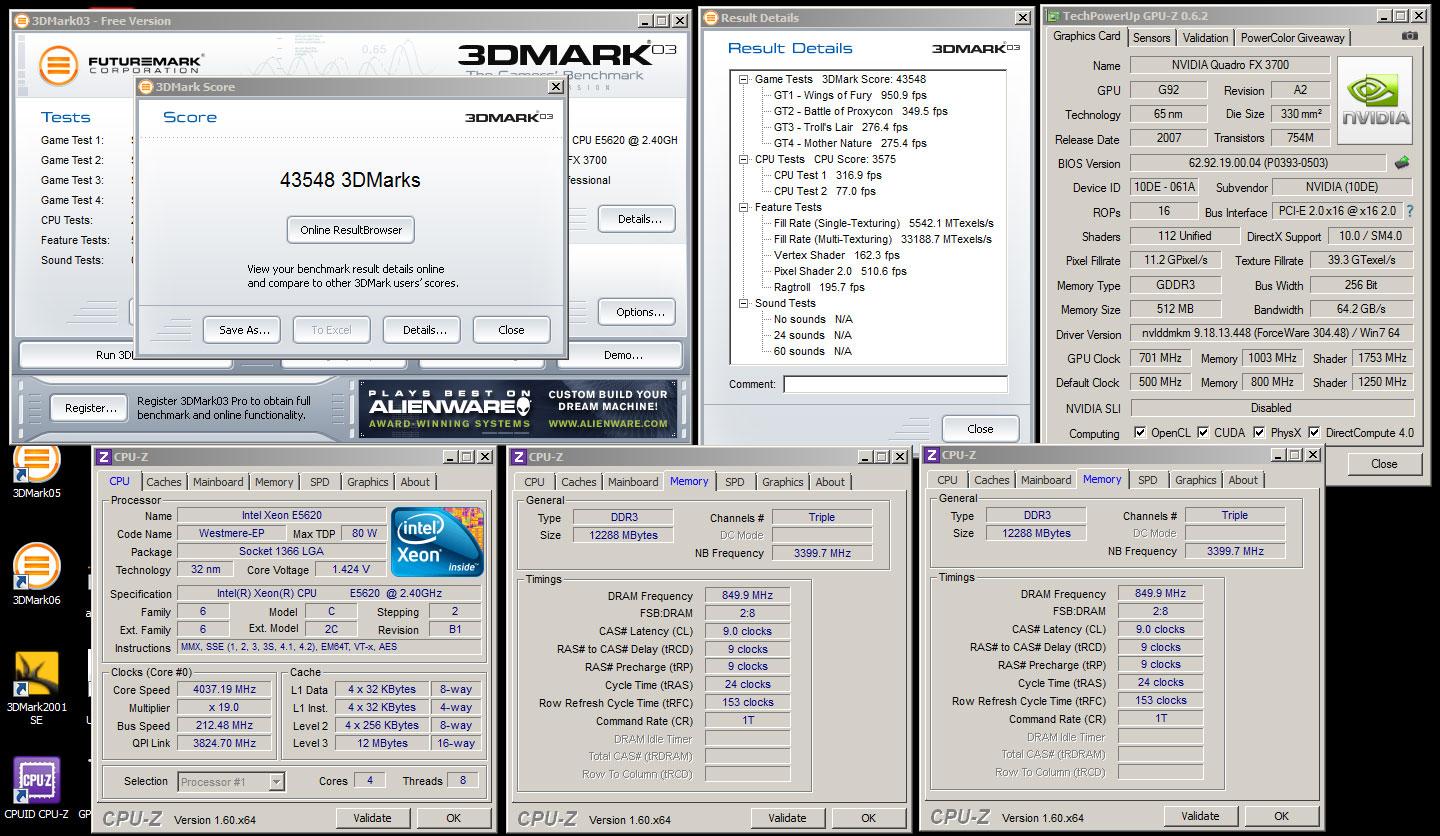Image resolution: width=1440 pixels, height=836 pixels.
Task: Launch the 3DMark2001 SE desktop shortcut
Action: pyautogui.click(x=37, y=687)
